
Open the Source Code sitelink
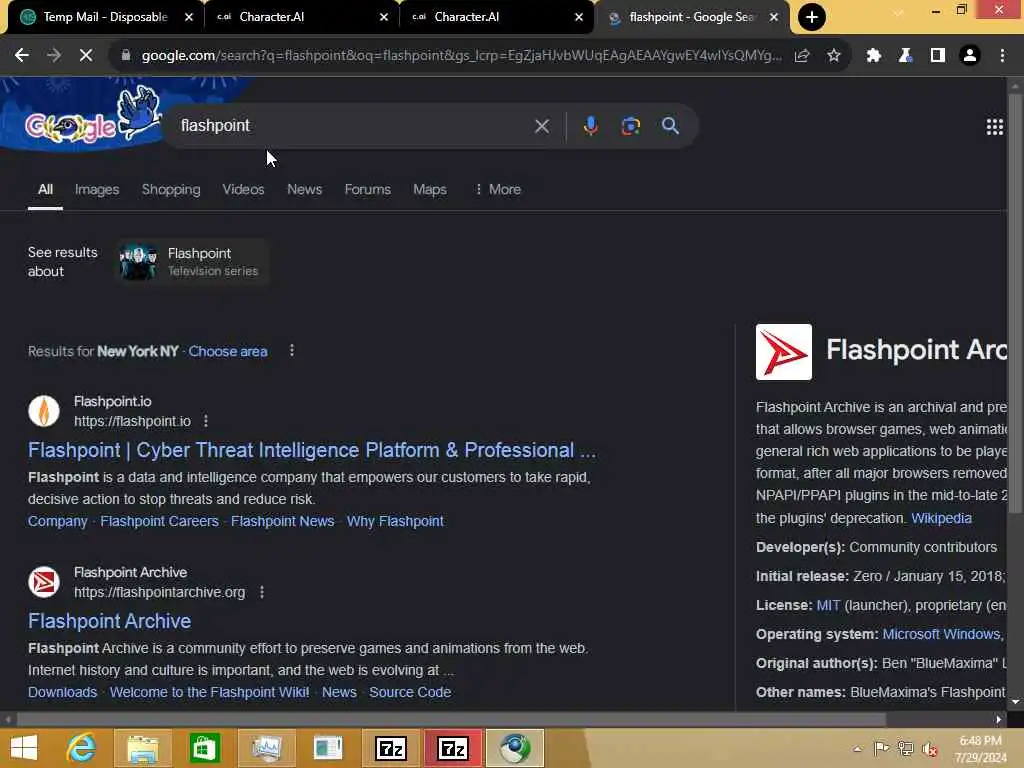(410, 692)
